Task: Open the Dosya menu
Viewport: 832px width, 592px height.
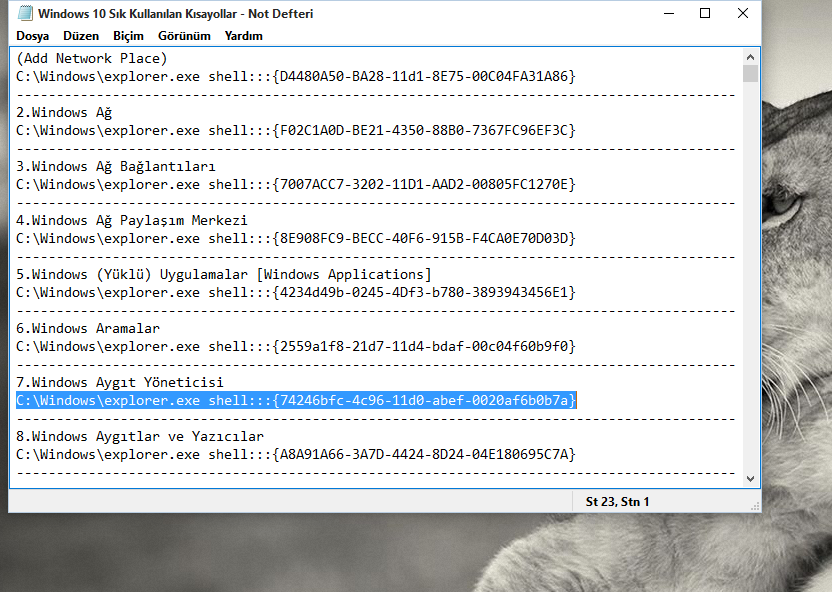Action: pos(32,36)
